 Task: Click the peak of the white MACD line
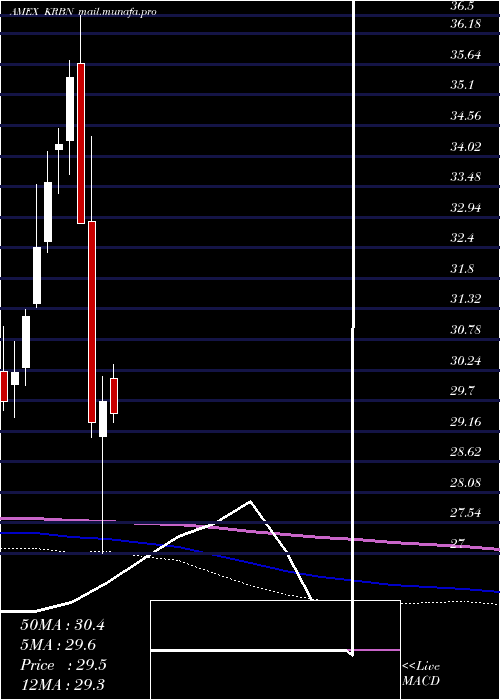[x=250, y=501]
